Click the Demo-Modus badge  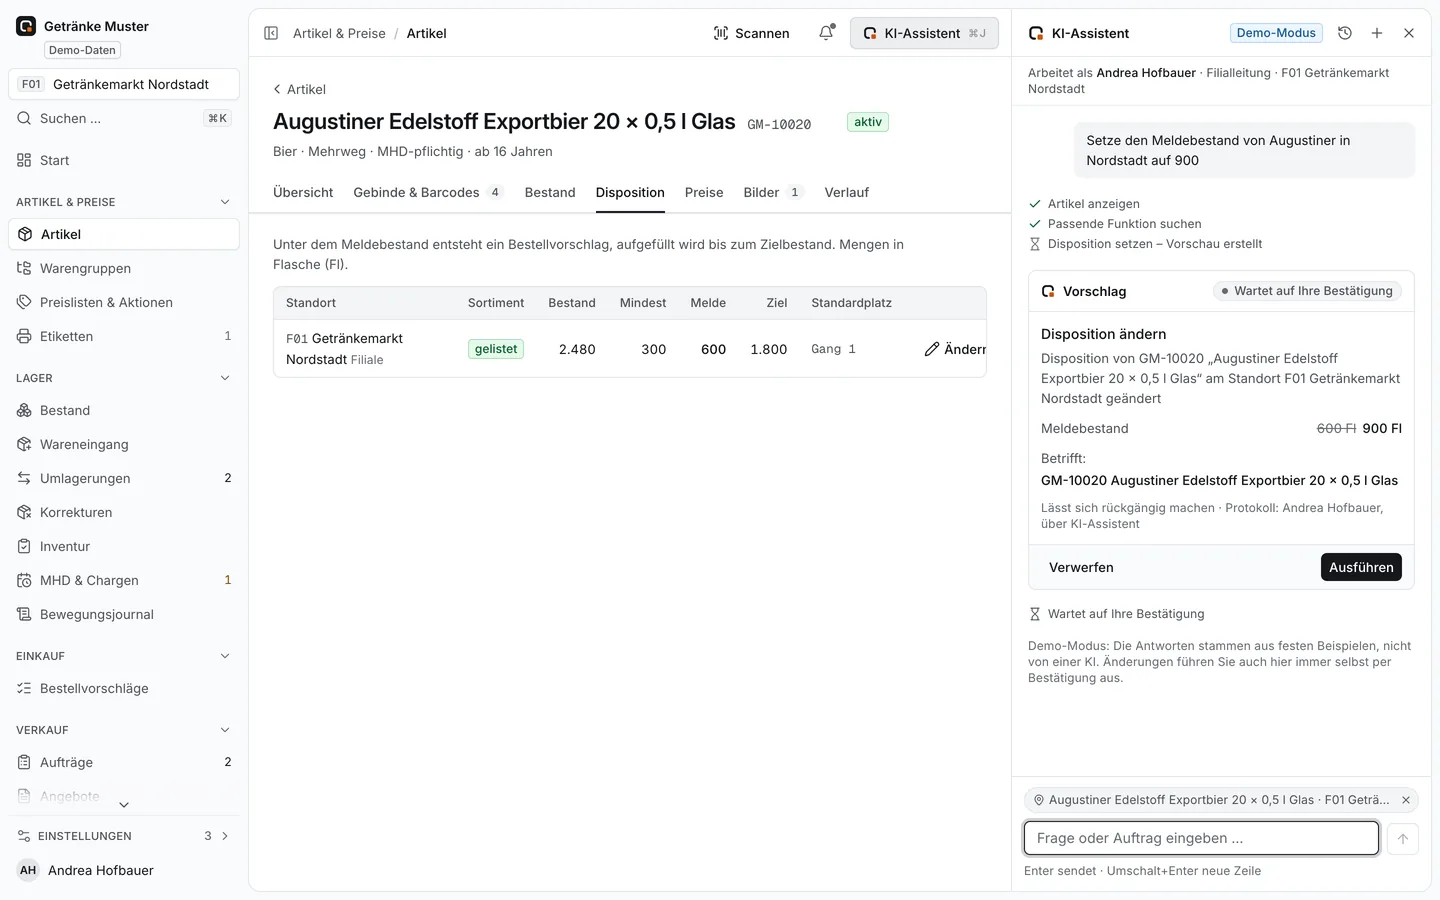1276,33
